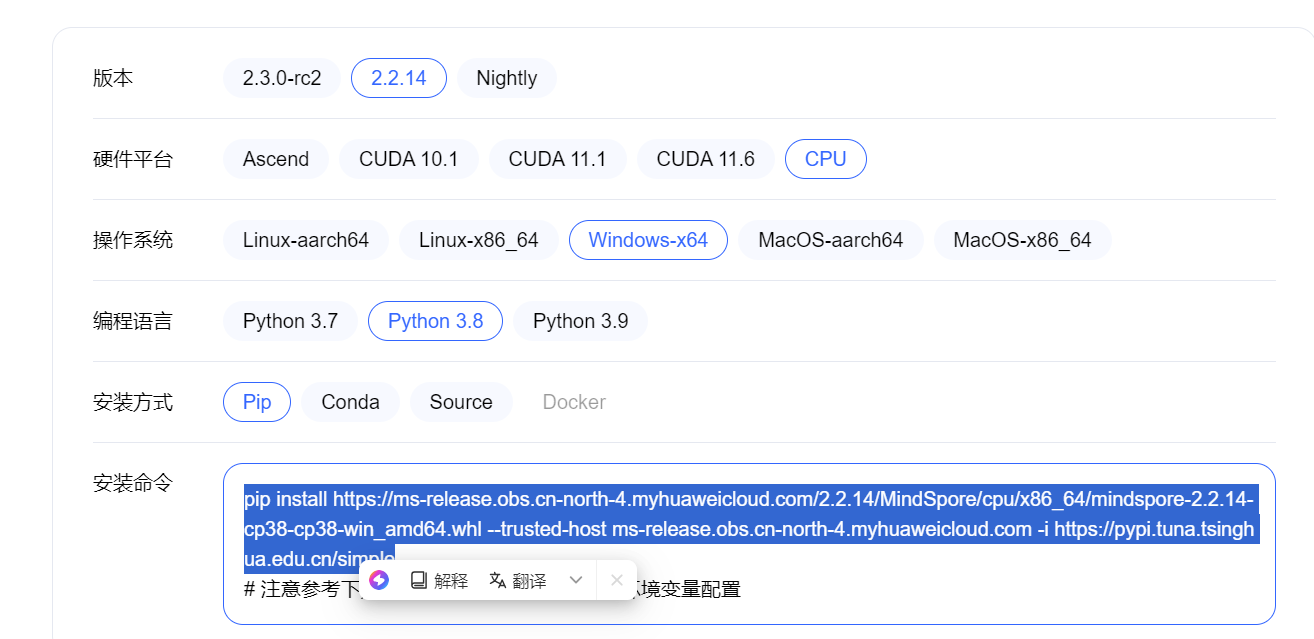Click the 解释 explain button
The width and height of the screenshot is (1314, 639).
[439, 580]
